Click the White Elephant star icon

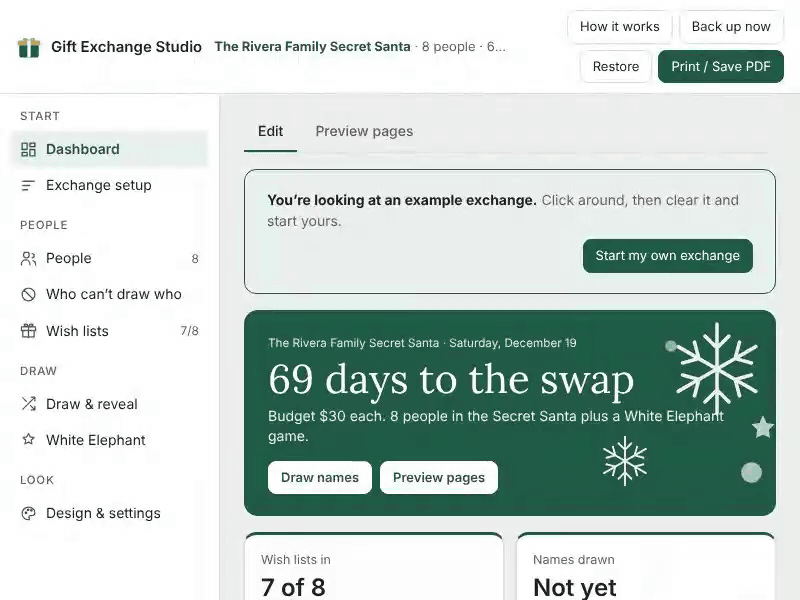(x=29, y=440)
